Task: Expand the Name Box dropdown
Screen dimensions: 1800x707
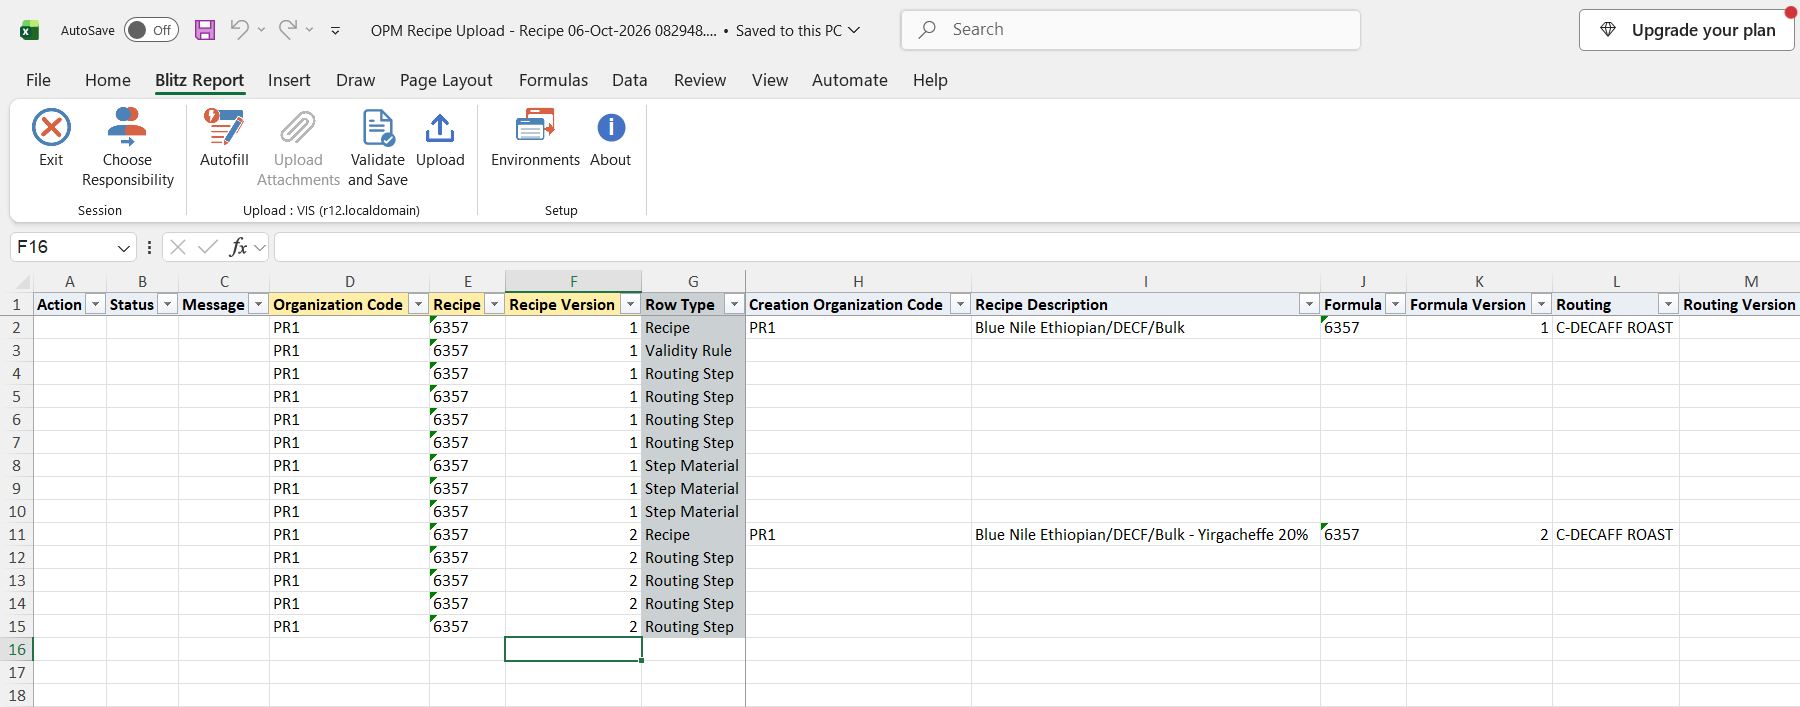Action: (x=123, y=247)
